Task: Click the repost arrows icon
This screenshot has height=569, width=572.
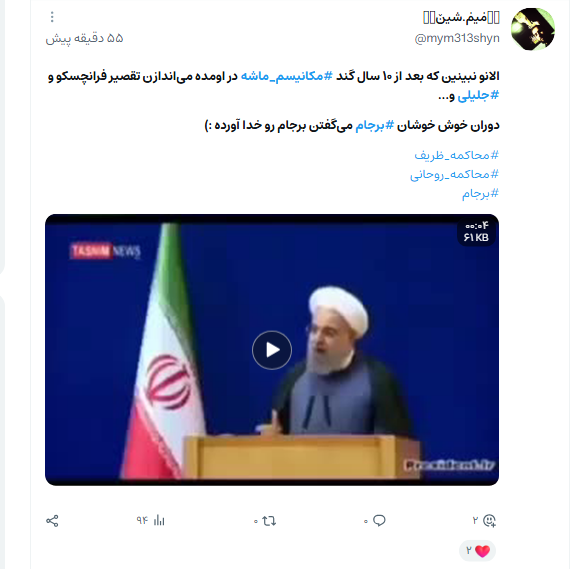Action: 269,521
